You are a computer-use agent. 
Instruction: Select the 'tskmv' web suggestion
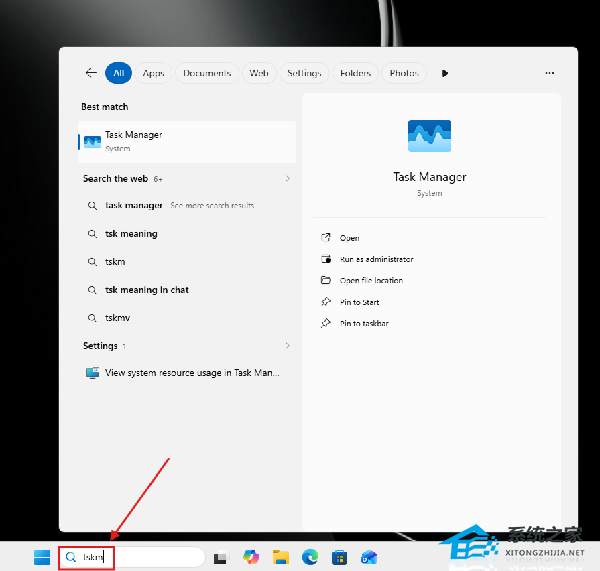pos(187,318)
